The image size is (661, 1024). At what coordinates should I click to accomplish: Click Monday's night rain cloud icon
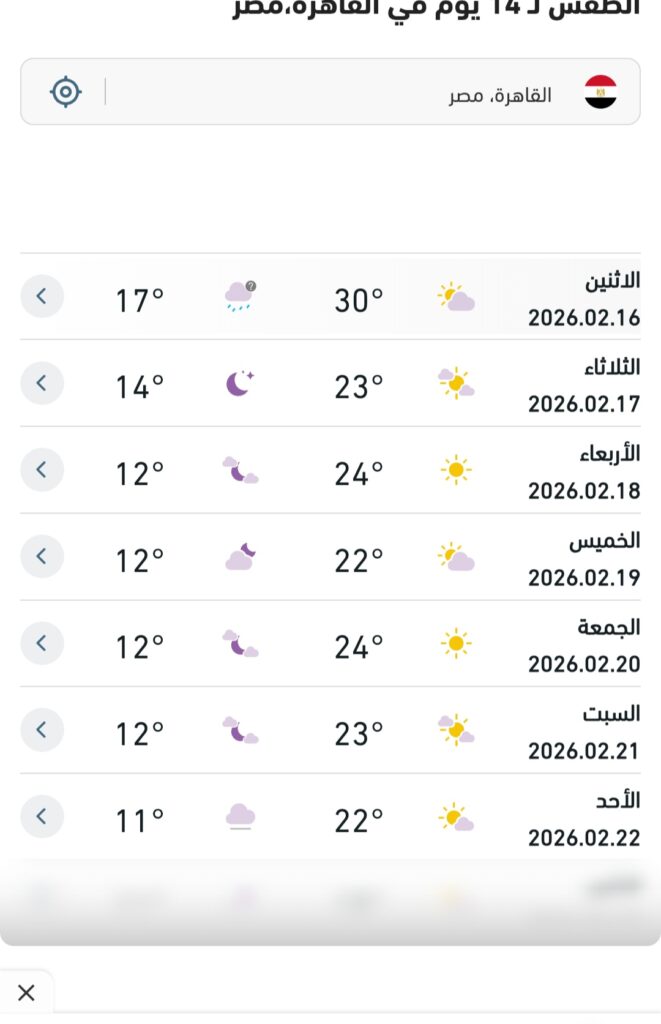[x=240, y=296]
